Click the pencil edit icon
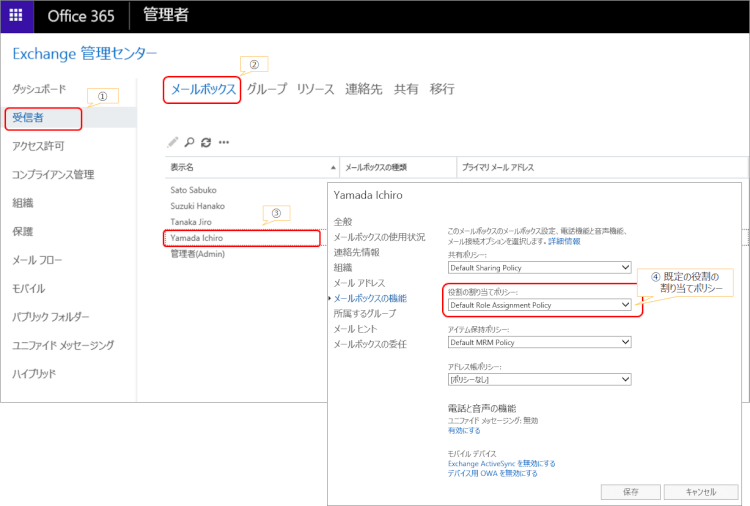Image resolution: width=750 pixels, height=506 pixels. pos(173,142)
